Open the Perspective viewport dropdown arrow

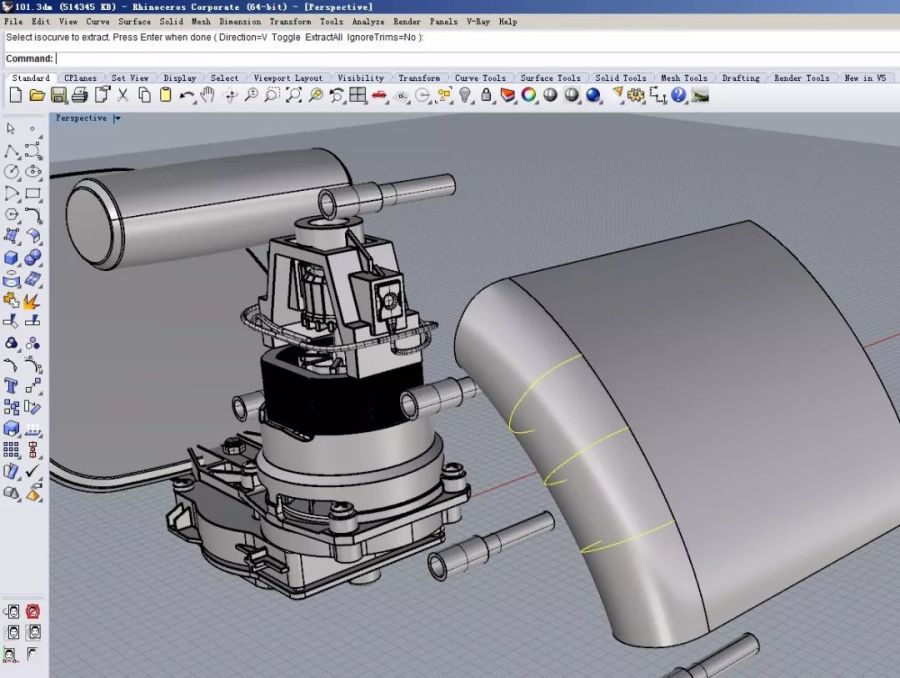click(117, 118)
